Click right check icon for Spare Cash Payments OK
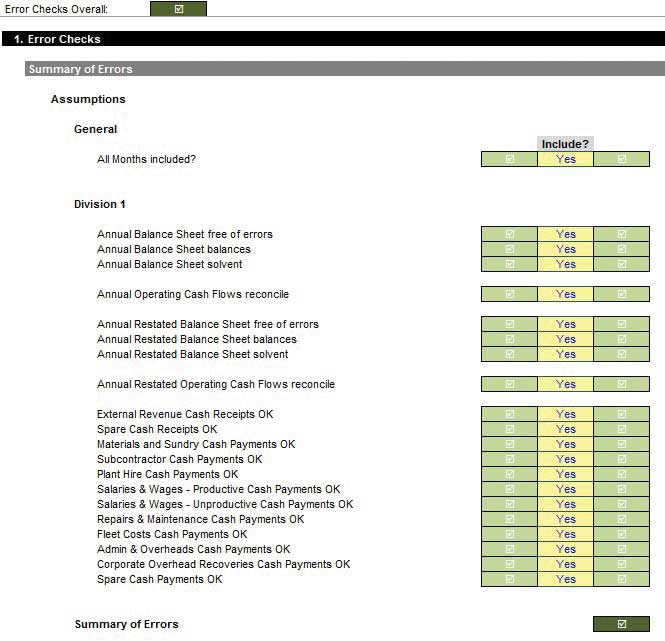The image size is (665, 641). point(621,579)
